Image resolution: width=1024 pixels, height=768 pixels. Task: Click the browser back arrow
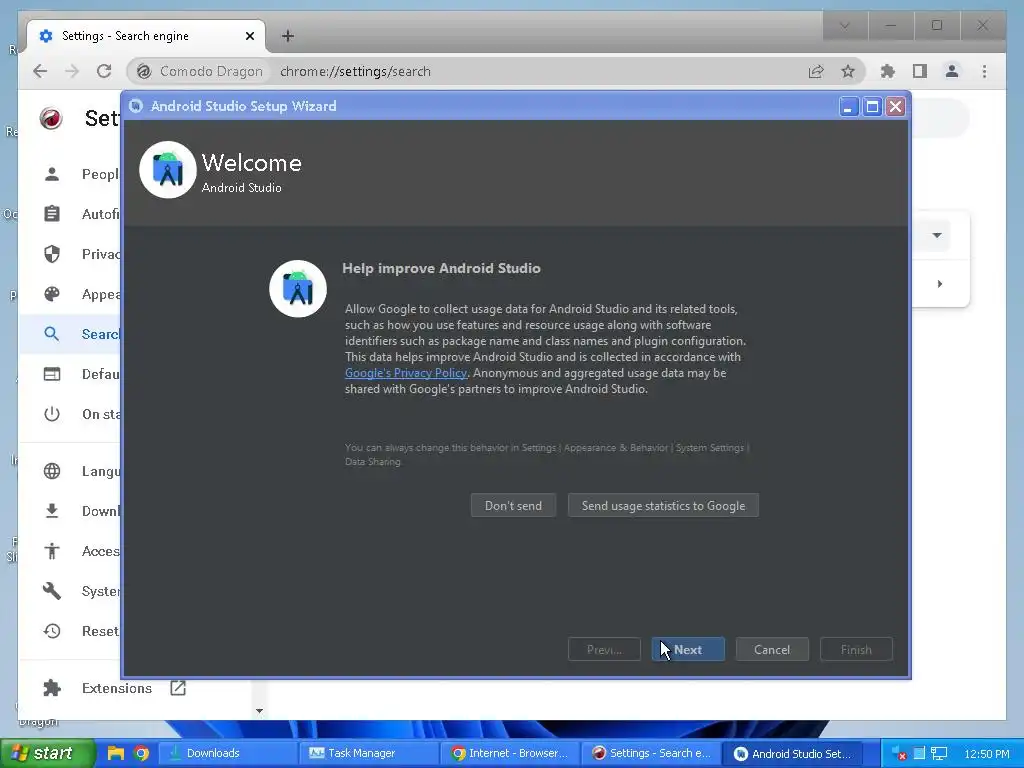pyautogui.click(x=40, y=71)
